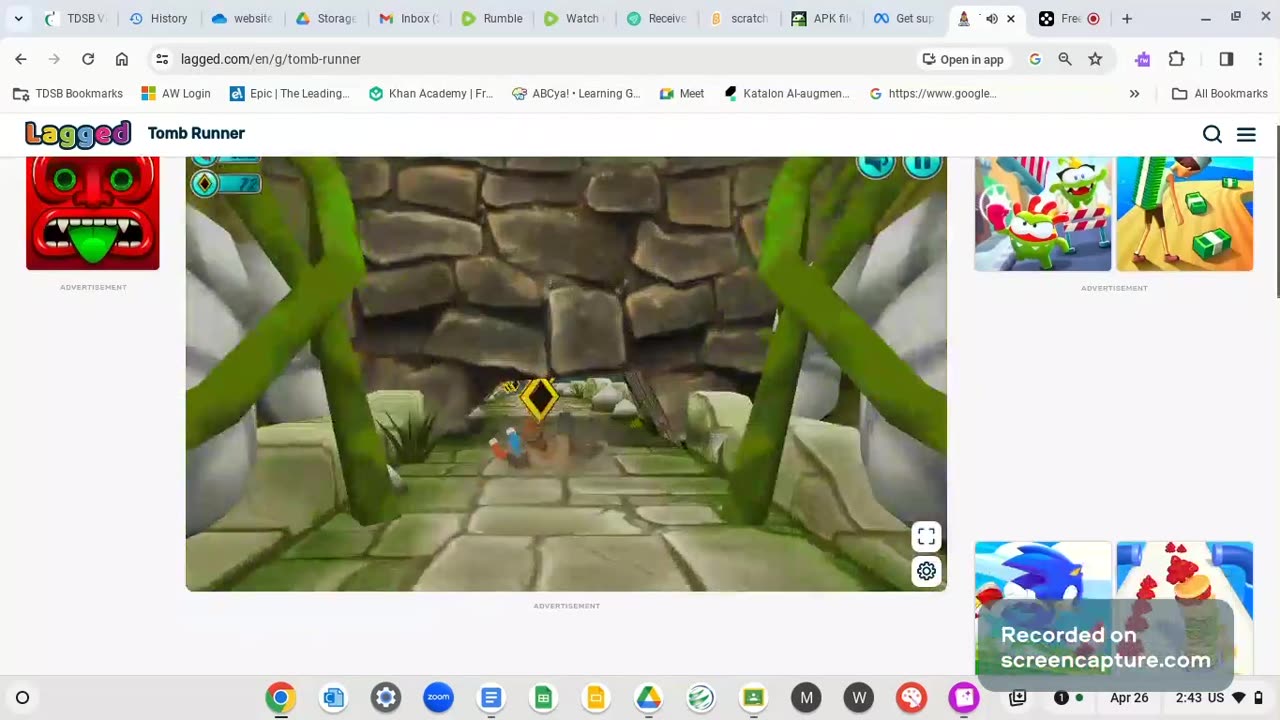The width and height of the screenshot is (1280, 720).
Task: Open the Chrome three-dot menu
Action: 1260,59
